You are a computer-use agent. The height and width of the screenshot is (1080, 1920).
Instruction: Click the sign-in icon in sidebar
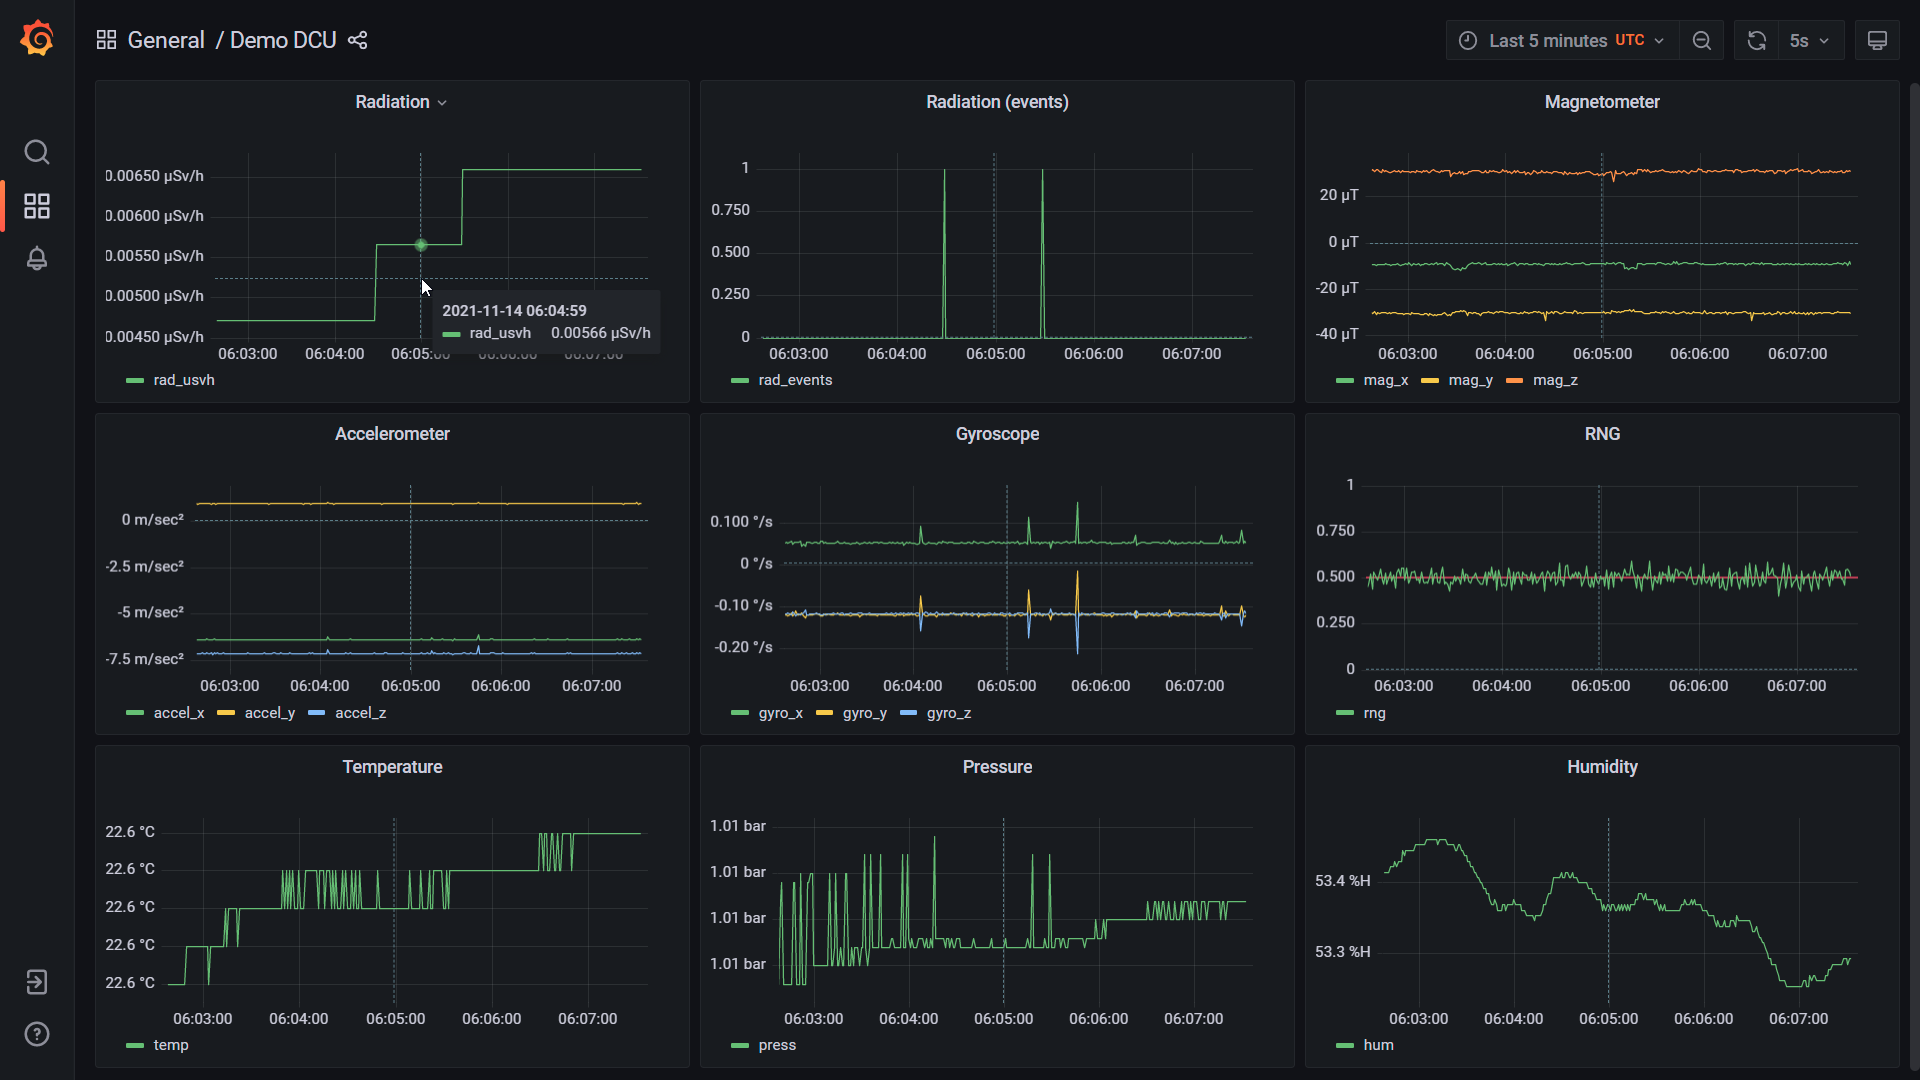coord(37,982)
